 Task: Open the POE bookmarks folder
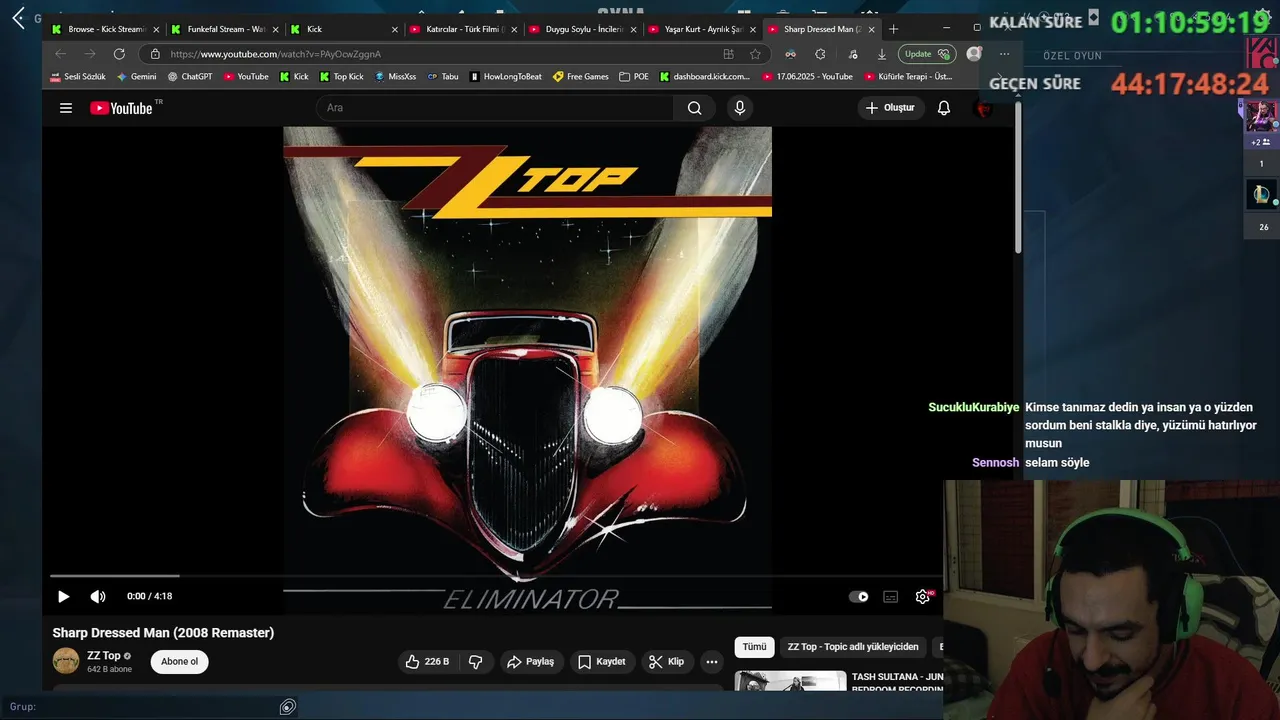[634, 76]
